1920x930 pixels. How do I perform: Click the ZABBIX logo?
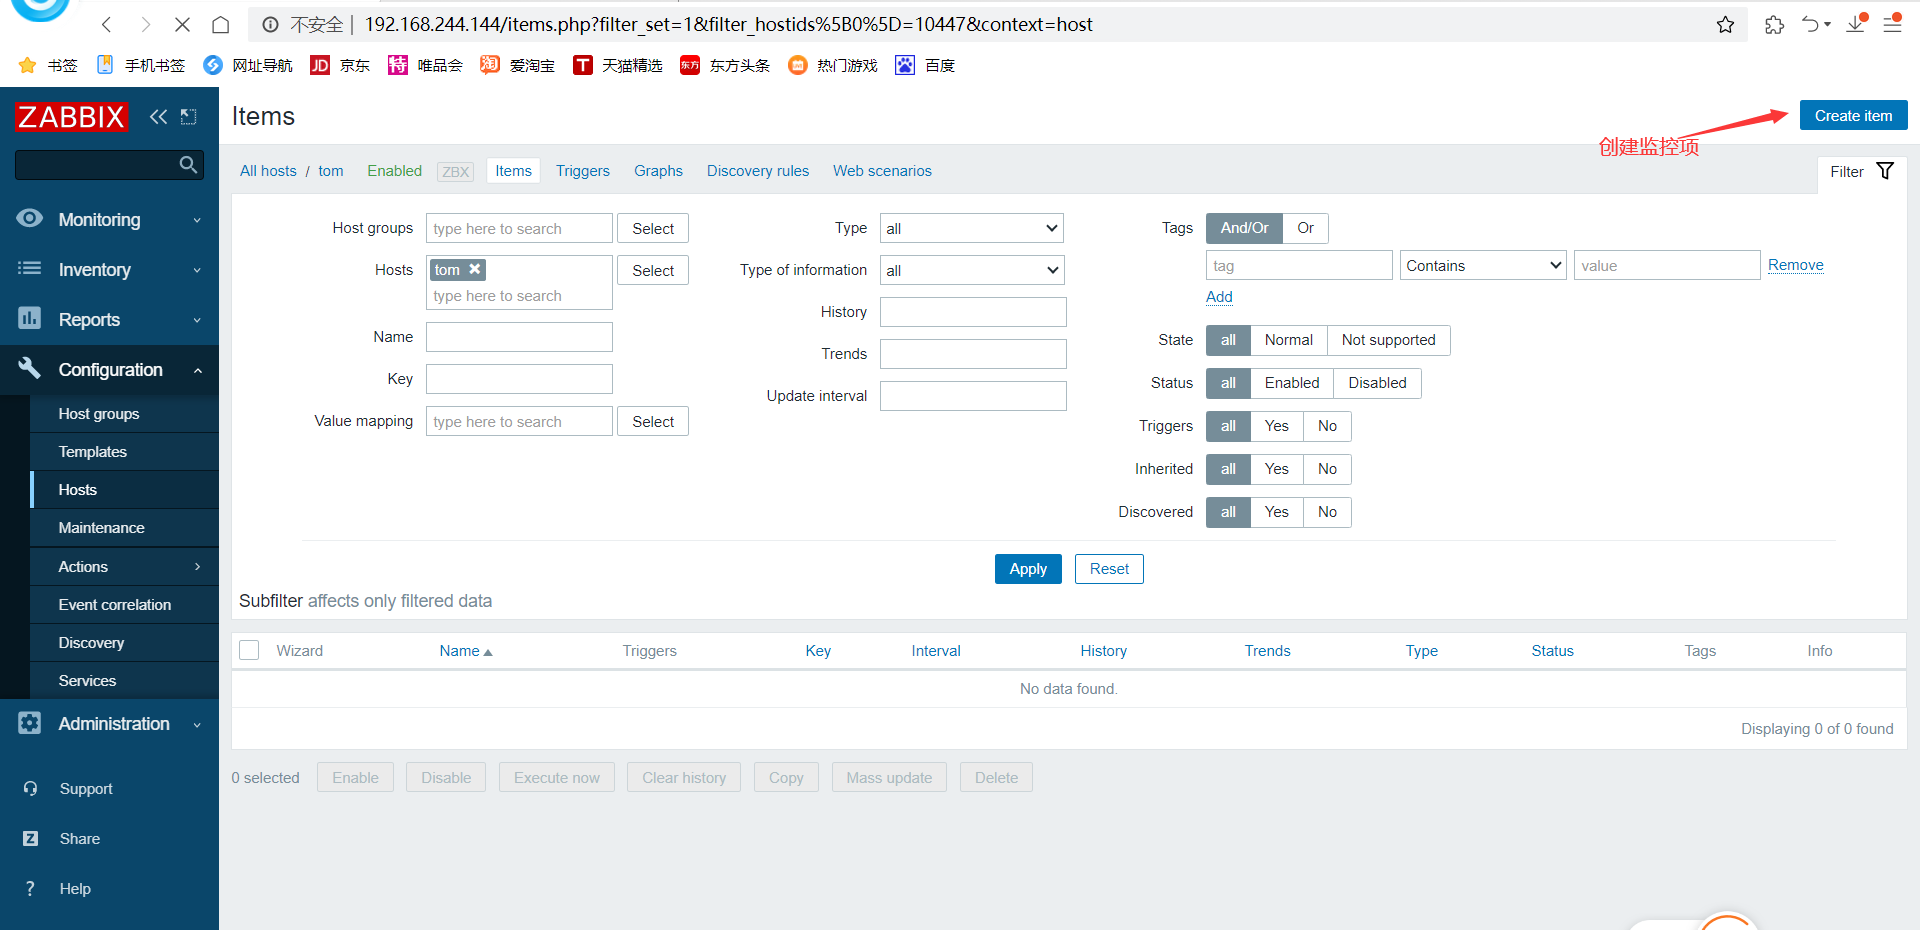(71, 117)
